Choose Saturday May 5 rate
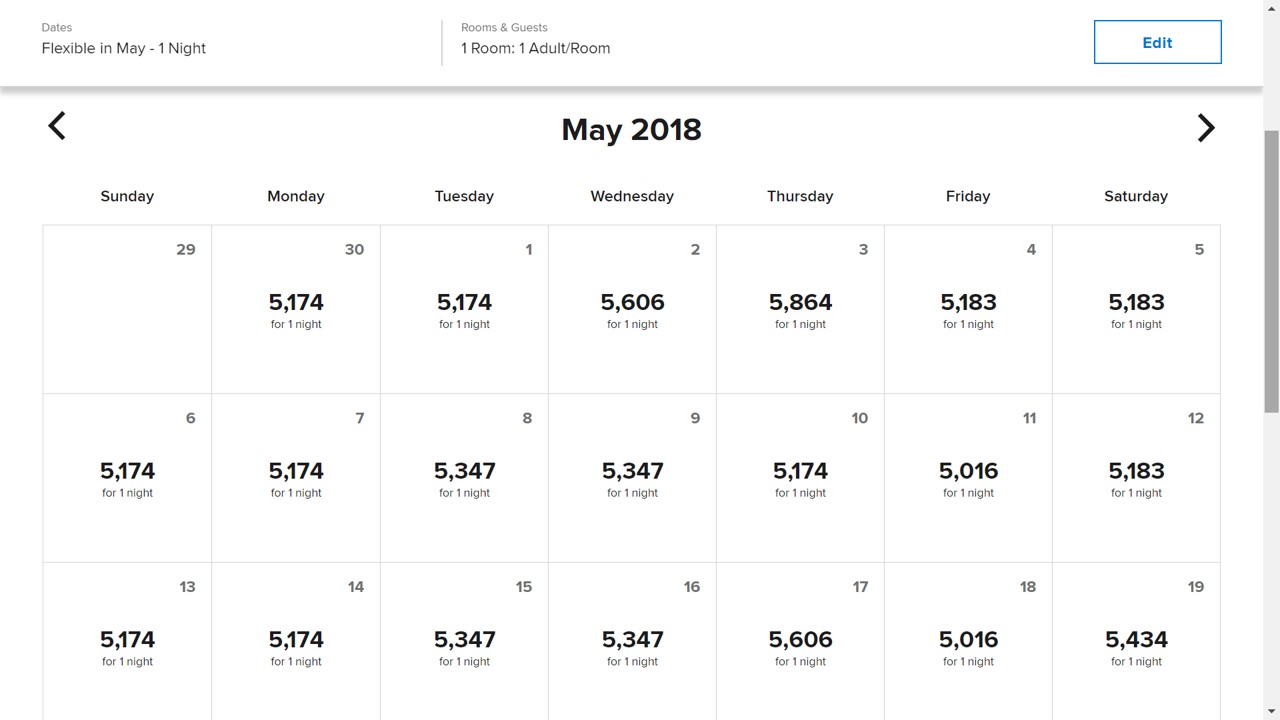Viewport: 1280px width, 720px height. [1136, 309]
